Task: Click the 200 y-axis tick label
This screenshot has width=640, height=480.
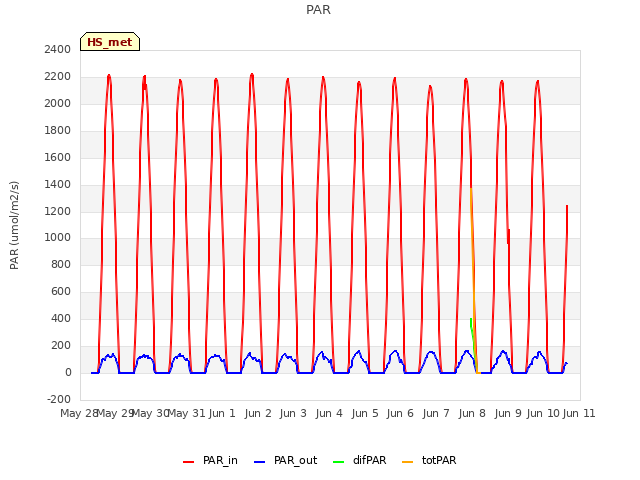Action: pos(61,345)
